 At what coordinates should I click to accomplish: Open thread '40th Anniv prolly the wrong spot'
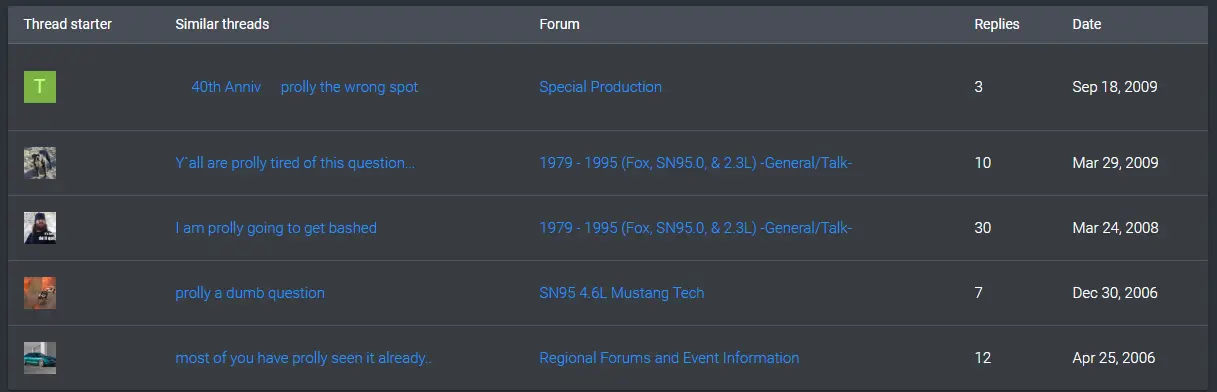click(x=305, y=87)
